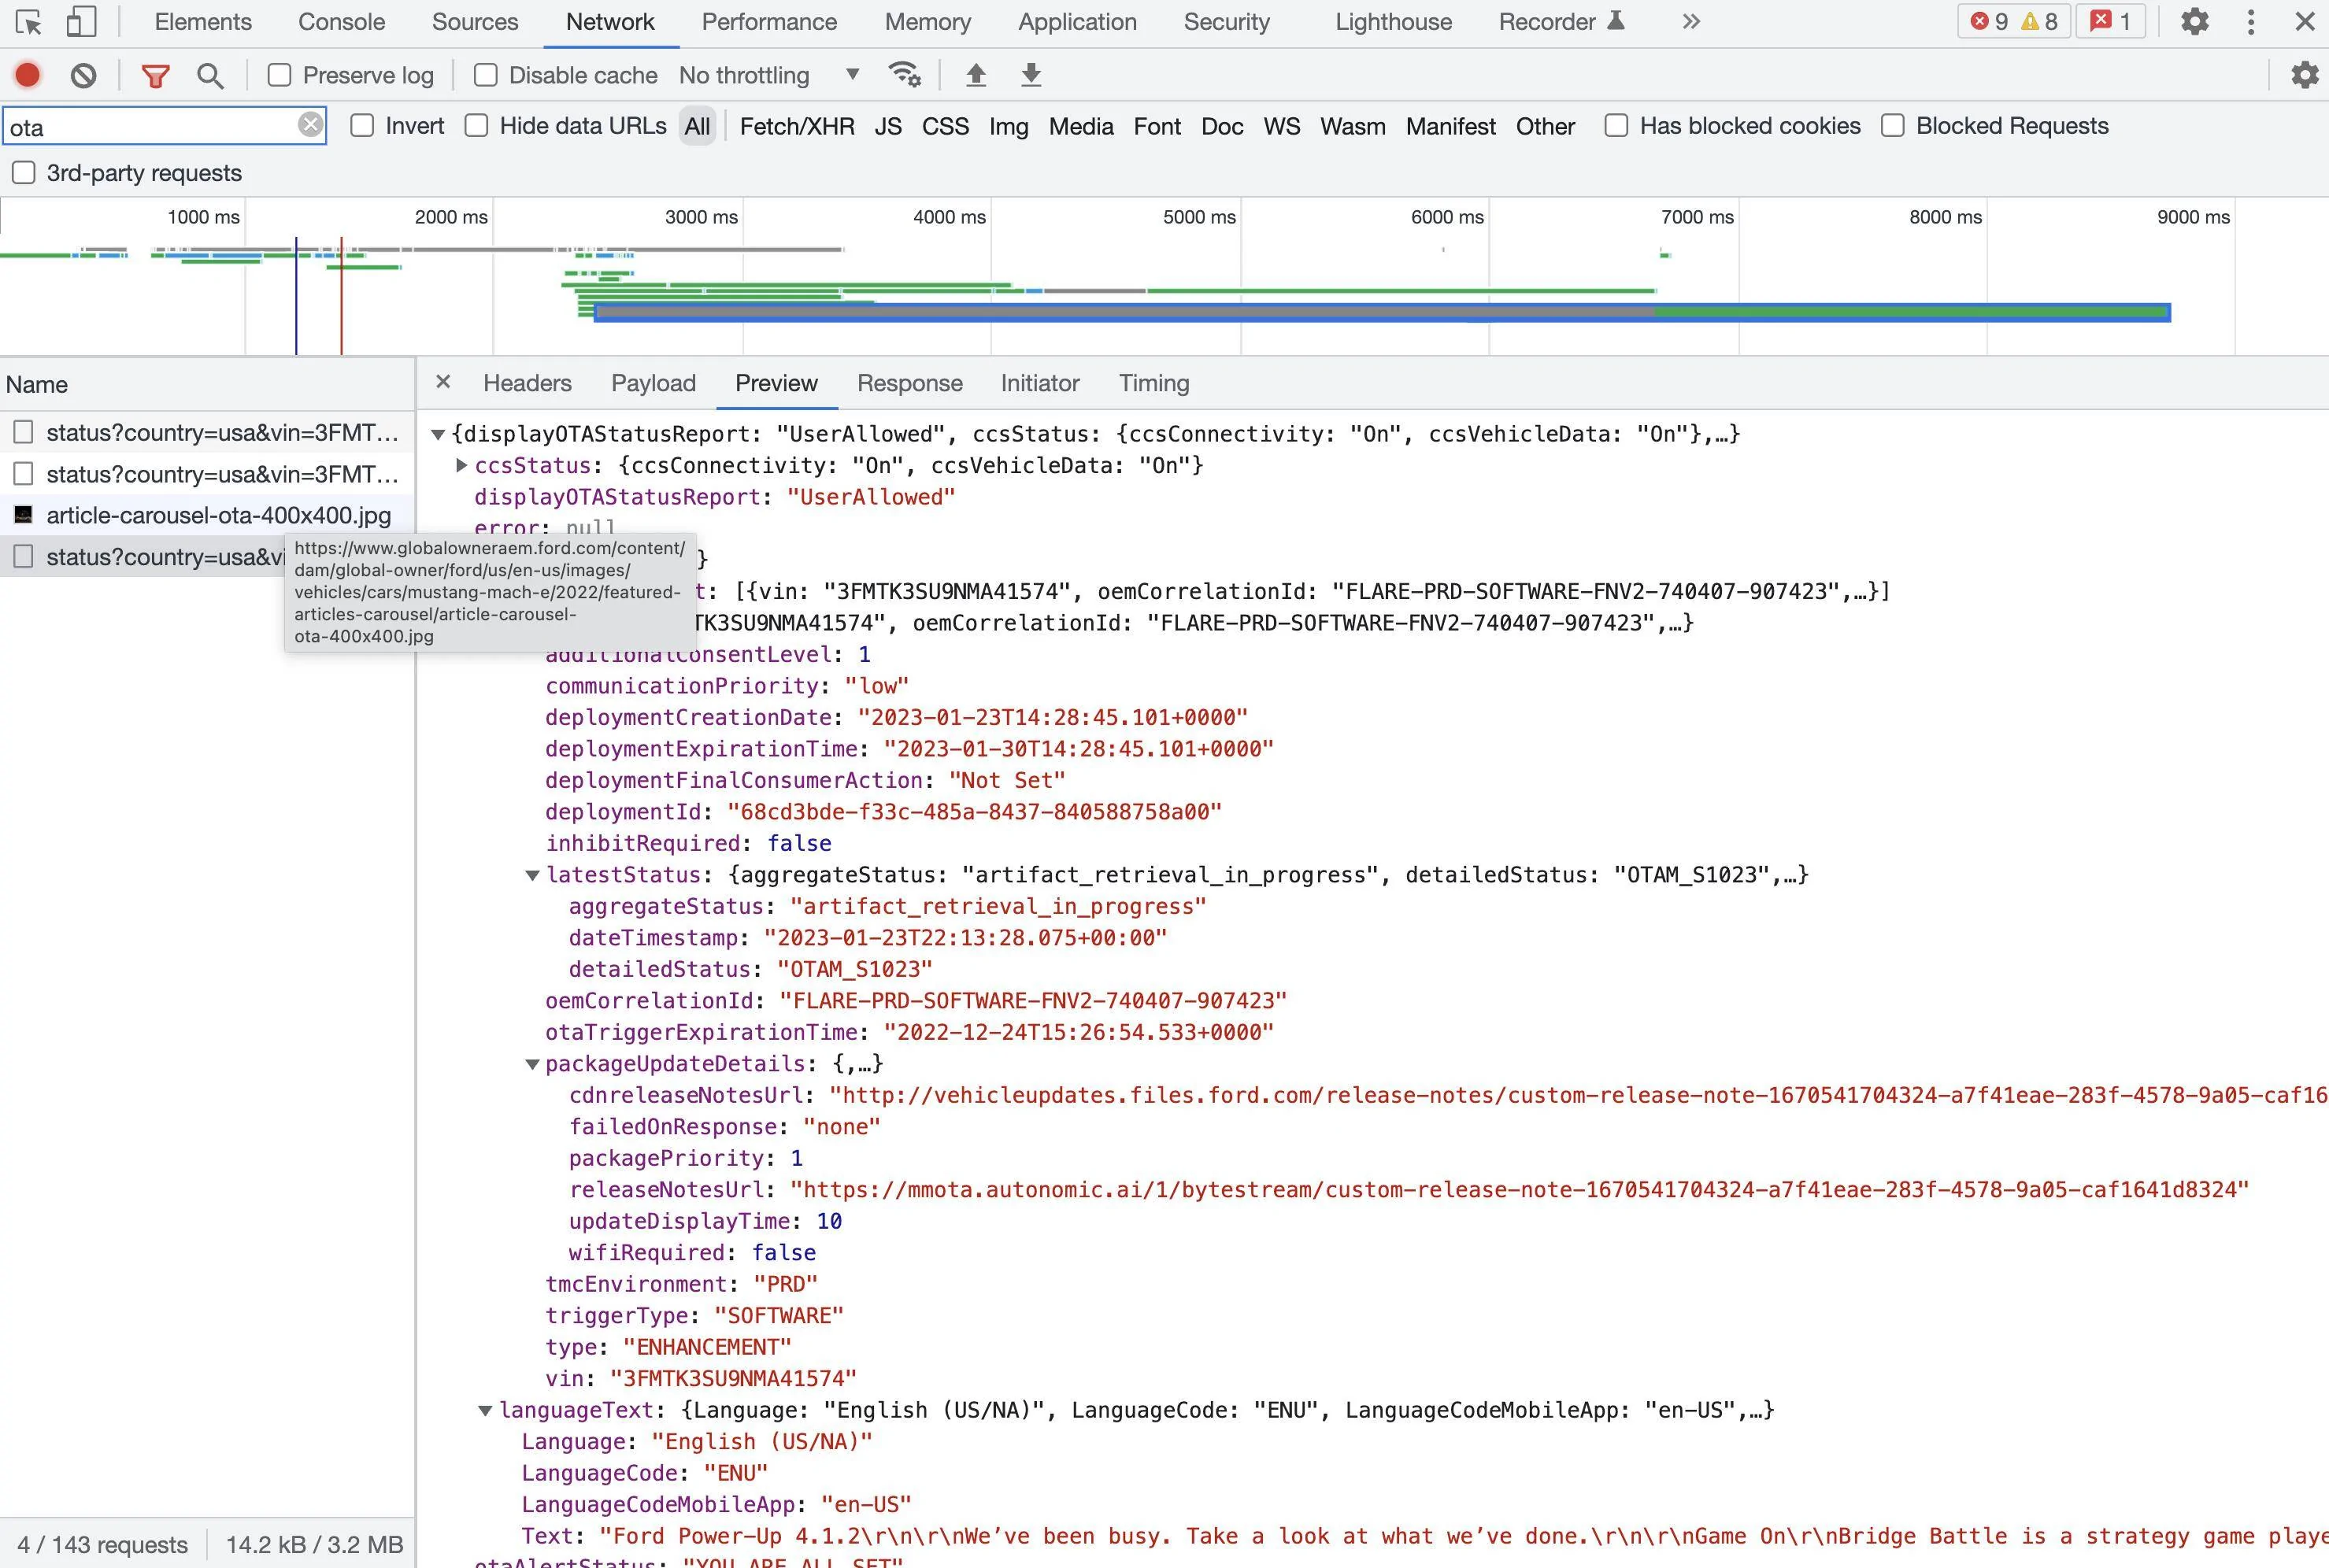2329x1568 pixels.
Task: Expand the ccsStatus node
Action: click(x=461, y=465)
